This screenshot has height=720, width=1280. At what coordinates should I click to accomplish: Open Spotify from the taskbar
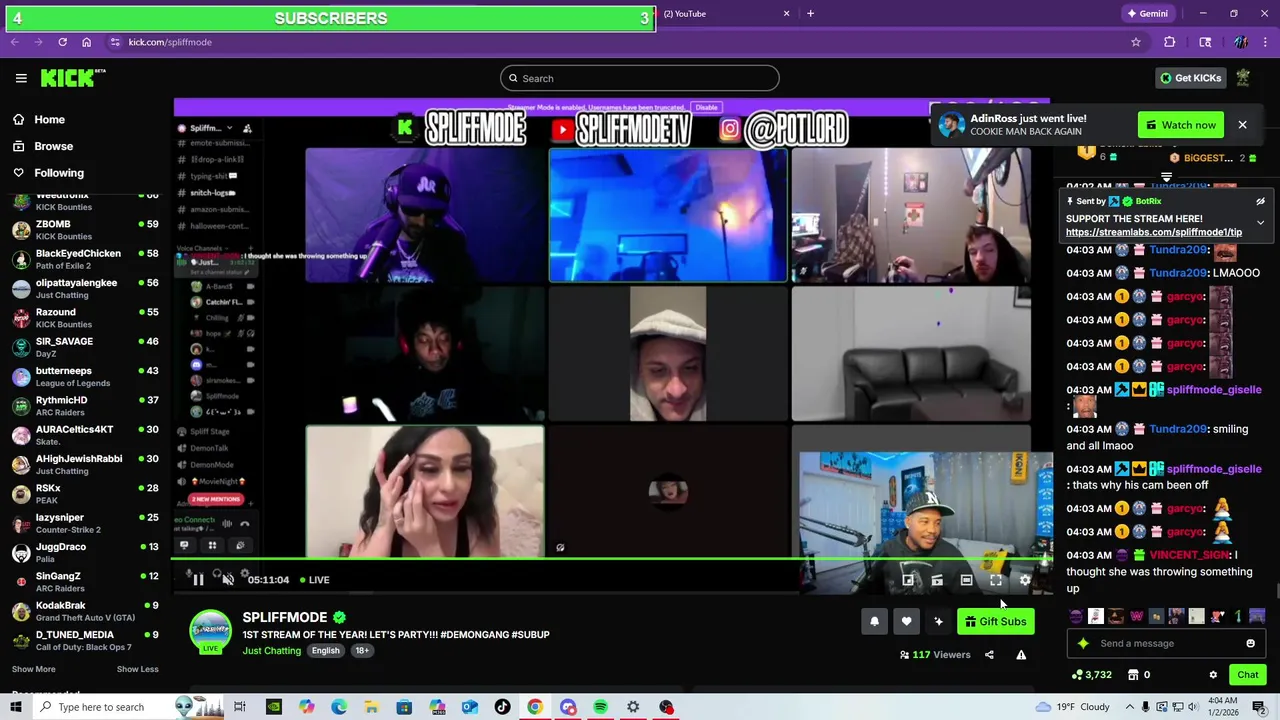[x=600, y=707]
